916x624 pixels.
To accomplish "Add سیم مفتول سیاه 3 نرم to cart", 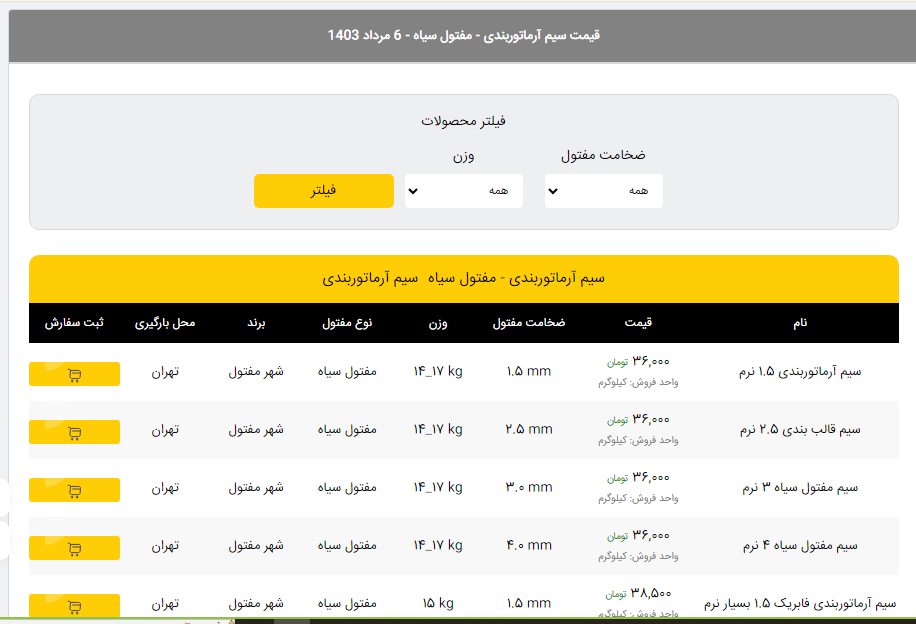I will 75,490.
